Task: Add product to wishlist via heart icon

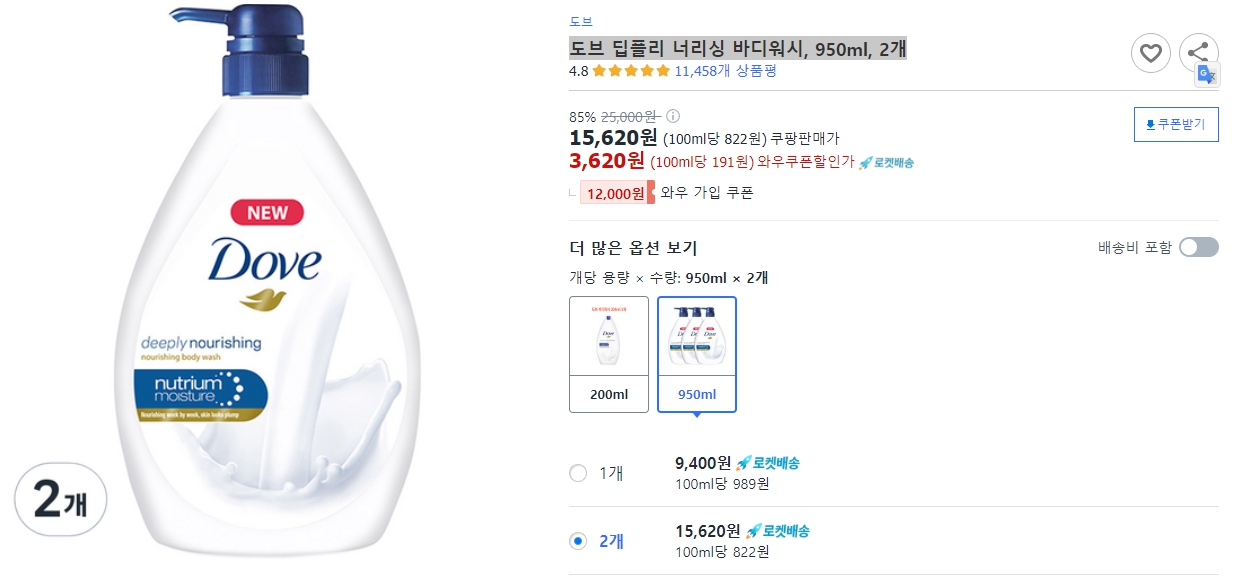Action: tap(1151, 53)
